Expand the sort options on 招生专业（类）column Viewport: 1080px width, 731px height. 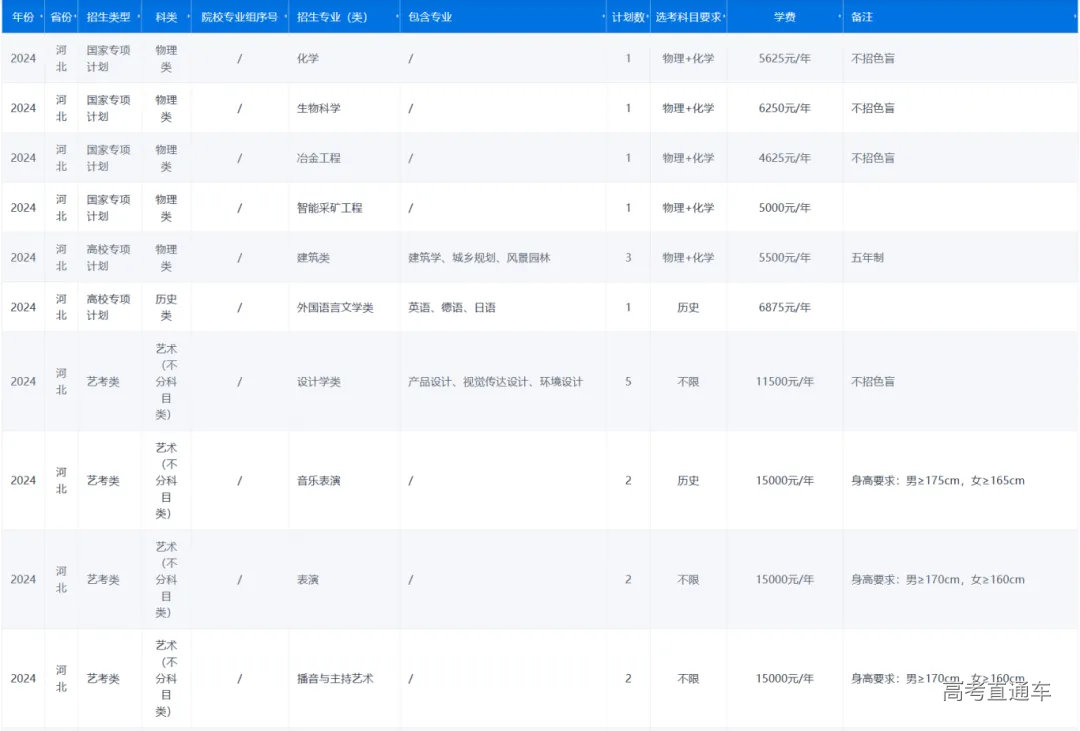[x=396, y=17]
